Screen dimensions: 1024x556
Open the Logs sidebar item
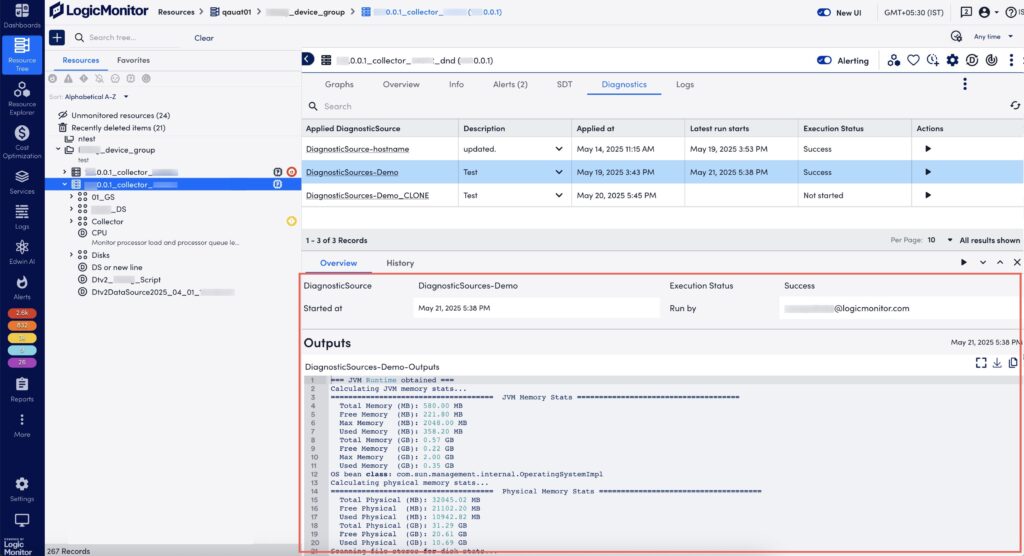[22, 217]
